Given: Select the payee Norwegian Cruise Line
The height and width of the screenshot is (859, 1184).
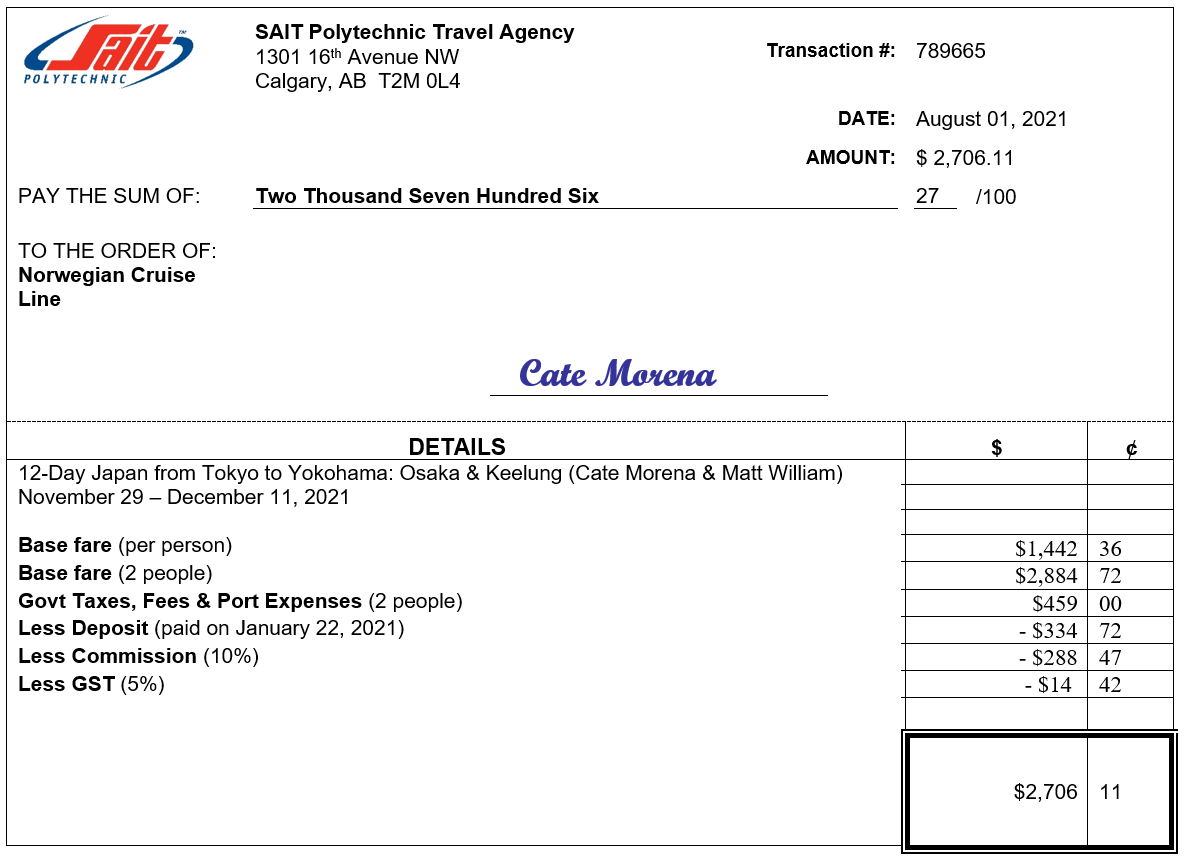Looking at the screenshot, I should (106, 287).
